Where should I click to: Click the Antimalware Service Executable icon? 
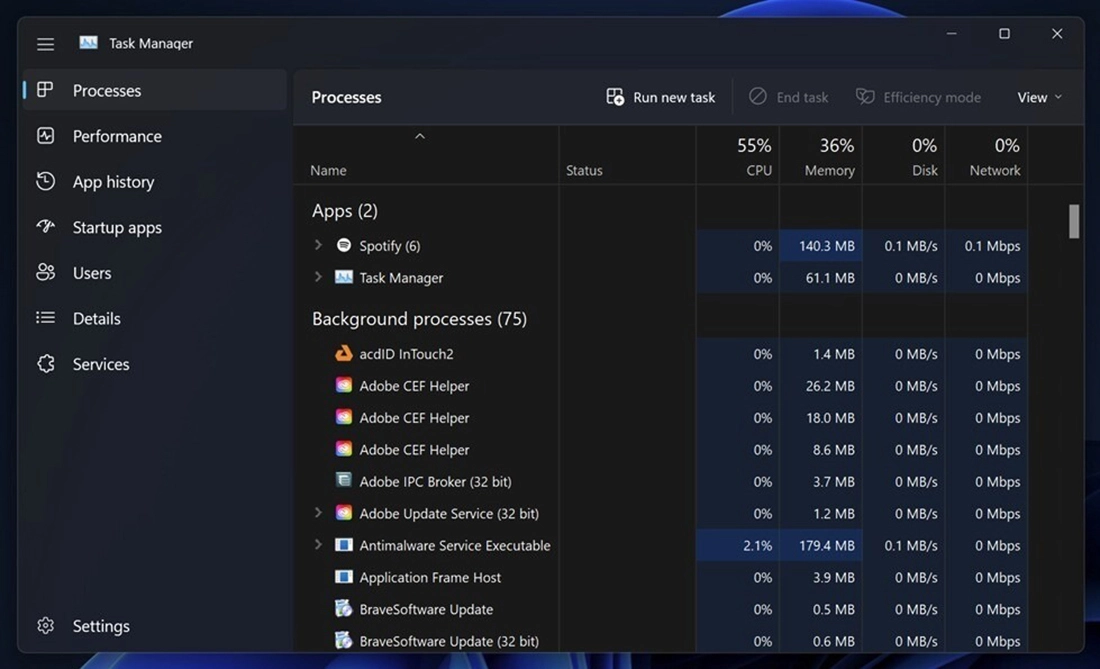tap(344, 545)
